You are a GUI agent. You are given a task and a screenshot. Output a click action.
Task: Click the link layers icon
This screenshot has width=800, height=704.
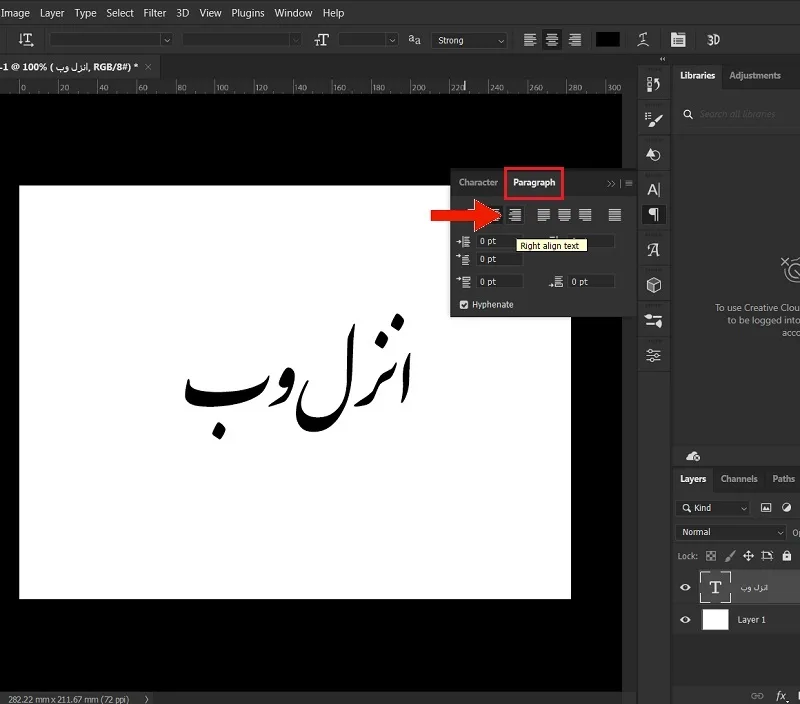757,696
